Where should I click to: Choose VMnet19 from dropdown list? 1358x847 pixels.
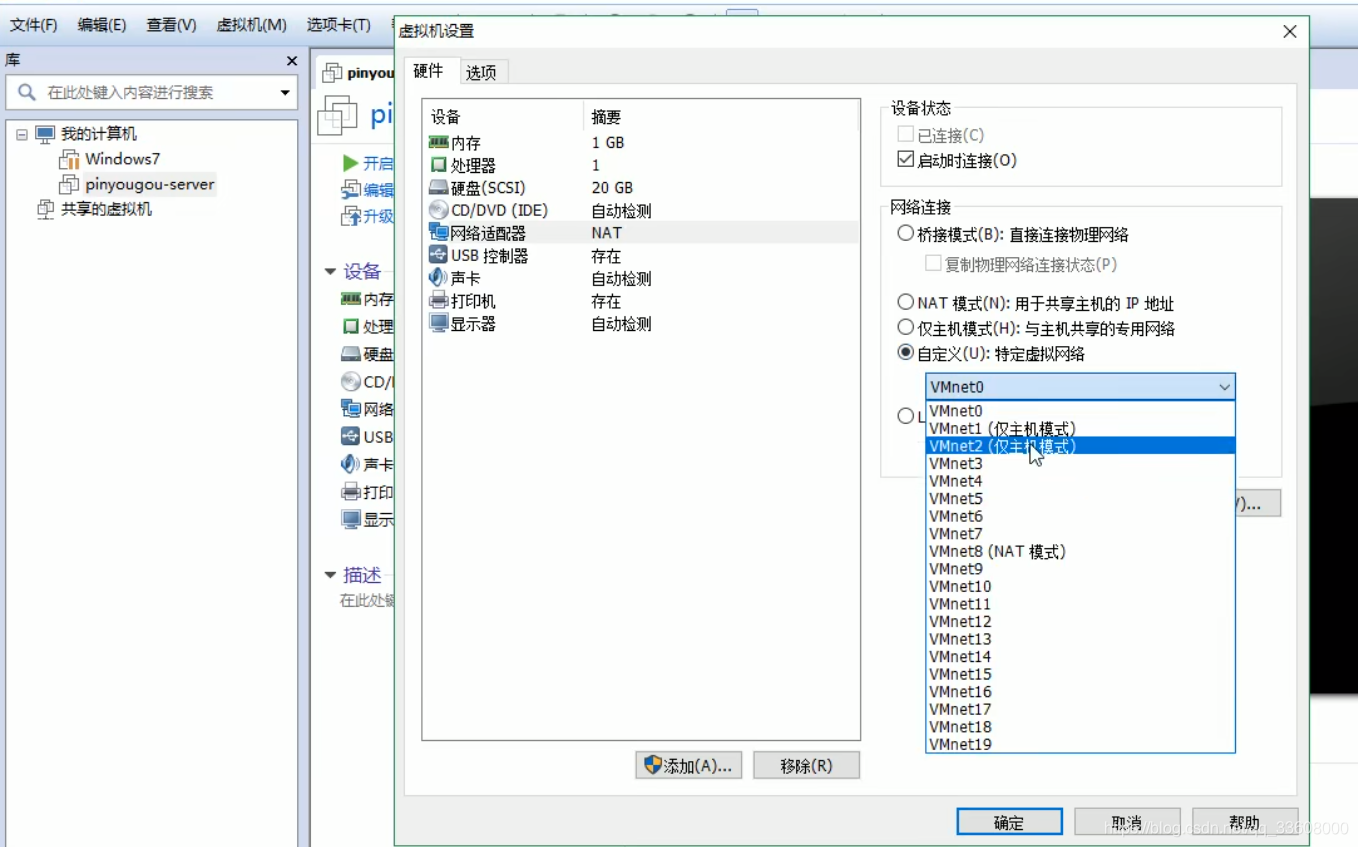point(1080,744)
